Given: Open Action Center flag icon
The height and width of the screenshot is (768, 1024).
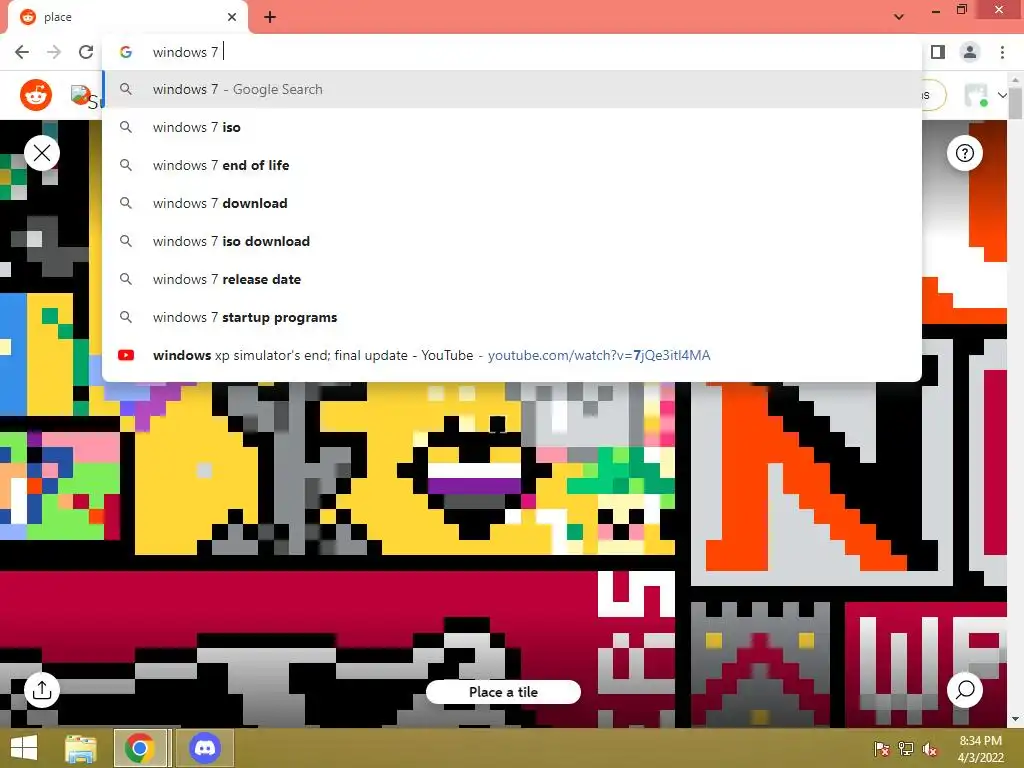Looking at the screenshot, I should [882, 749].
